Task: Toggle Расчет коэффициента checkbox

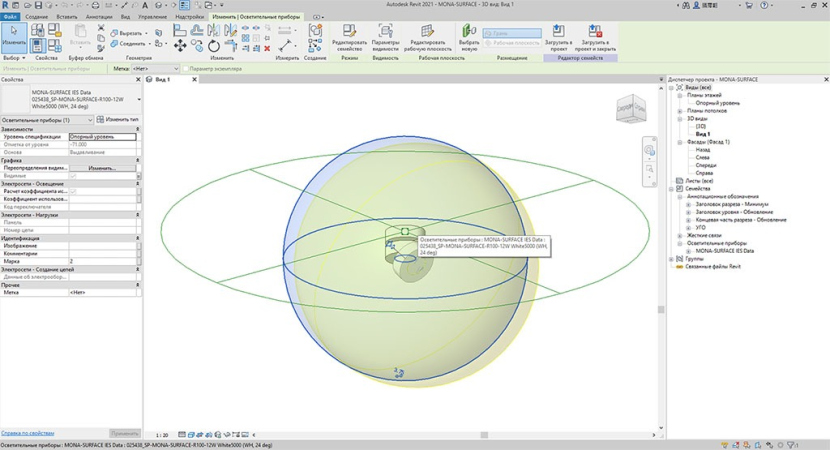Action: click(x=72, y=191)
